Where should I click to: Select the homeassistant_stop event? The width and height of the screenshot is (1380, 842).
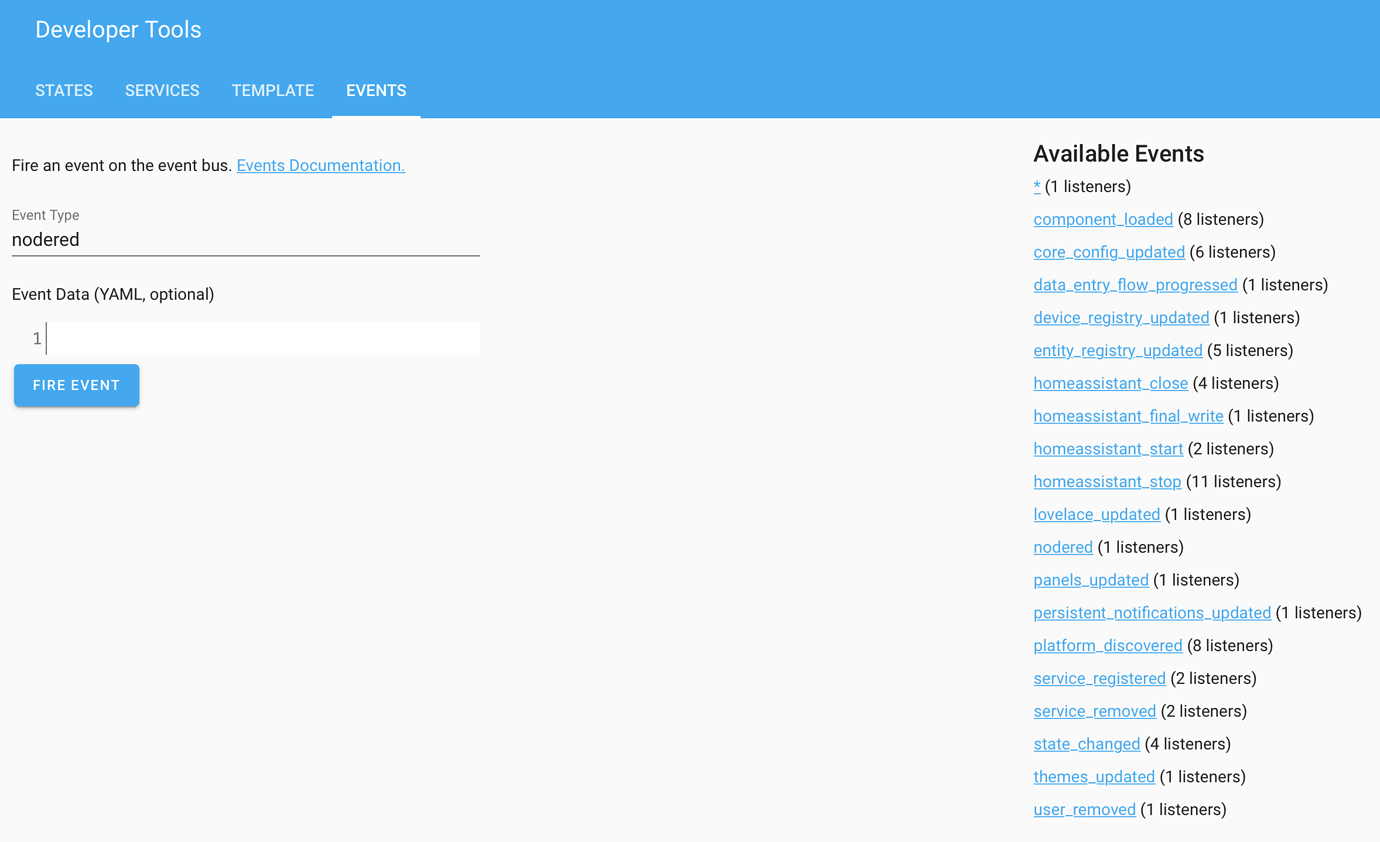1107,481
